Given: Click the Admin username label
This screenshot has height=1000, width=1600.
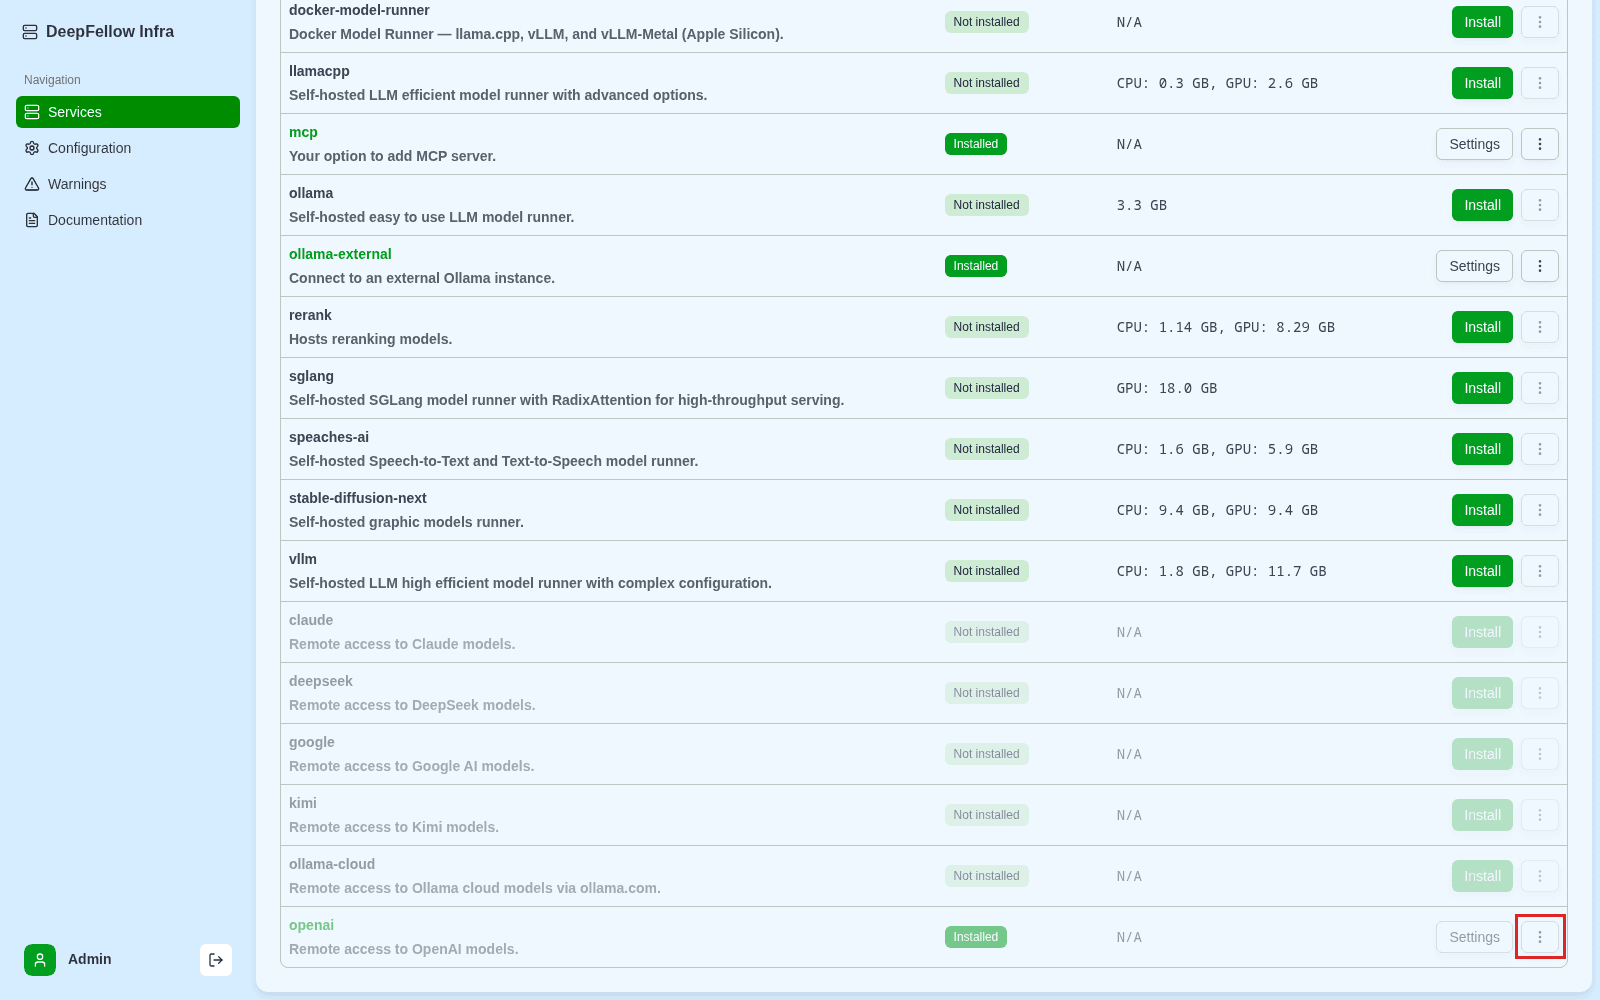Looking at the screenshot, I should (90, 959).
